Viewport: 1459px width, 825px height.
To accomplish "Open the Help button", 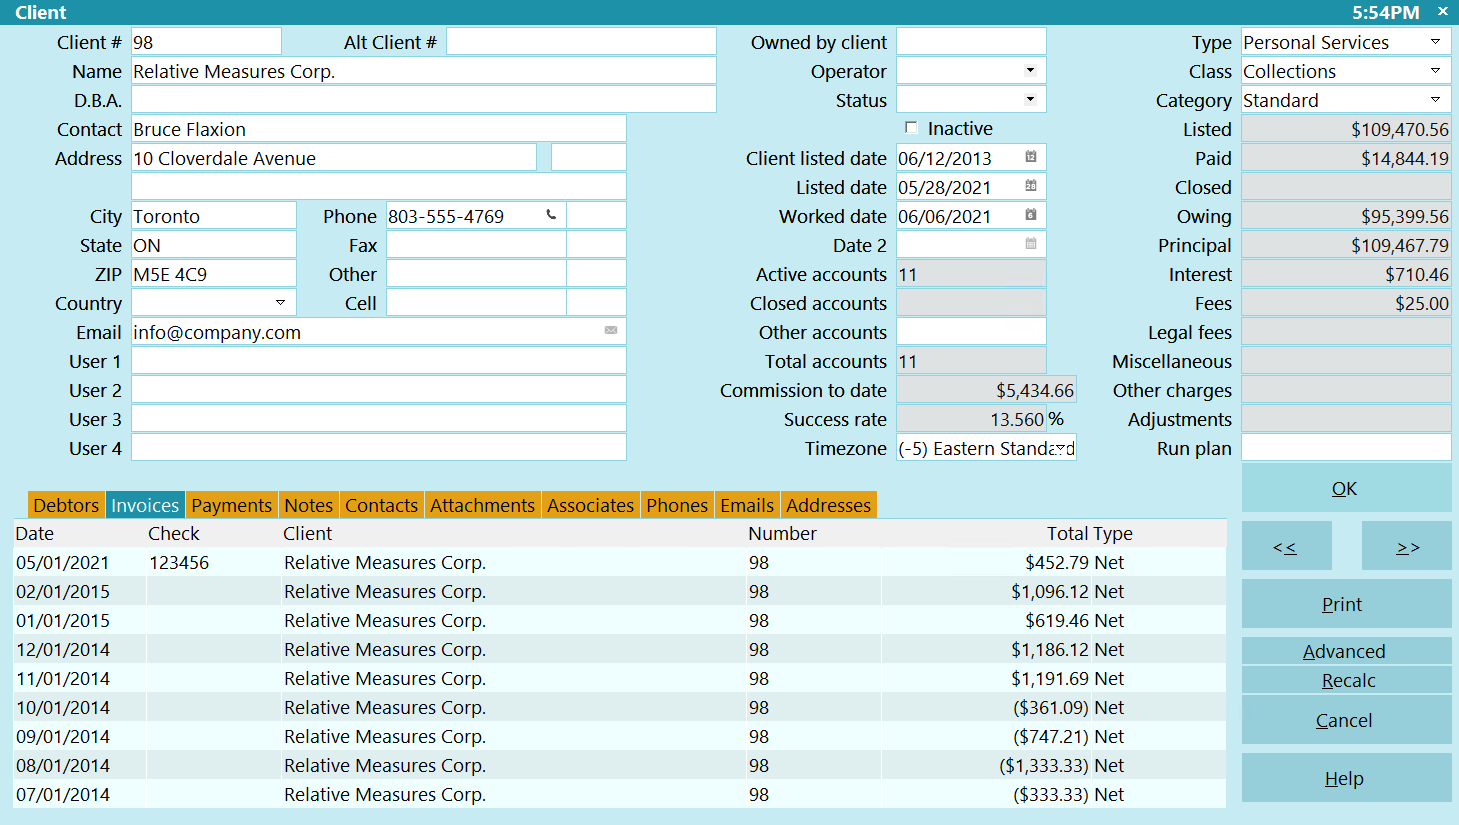I will (x=1346, y=778).
